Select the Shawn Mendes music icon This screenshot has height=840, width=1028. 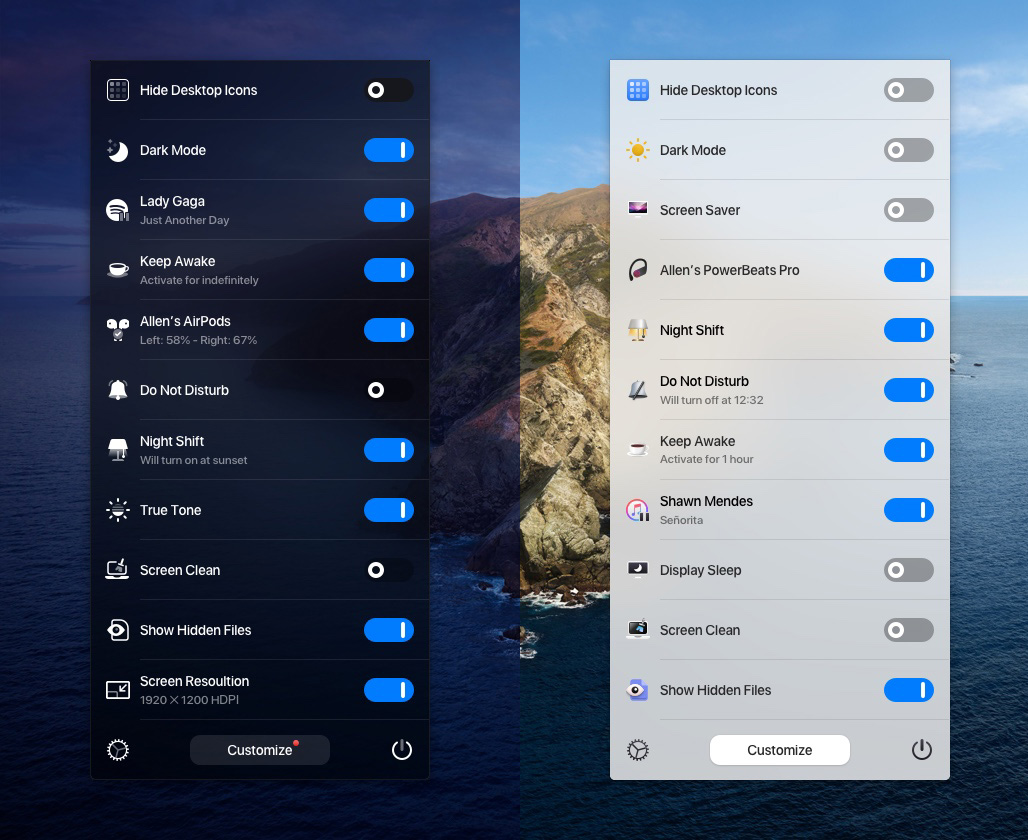pos(637,510)
